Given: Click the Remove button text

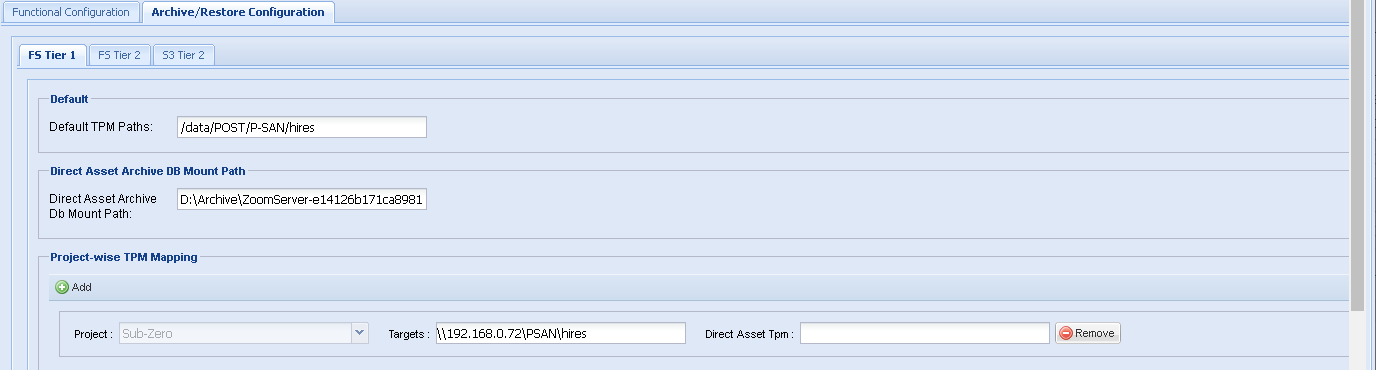Looking at the screenshot, I should [x=1095, y=333].
